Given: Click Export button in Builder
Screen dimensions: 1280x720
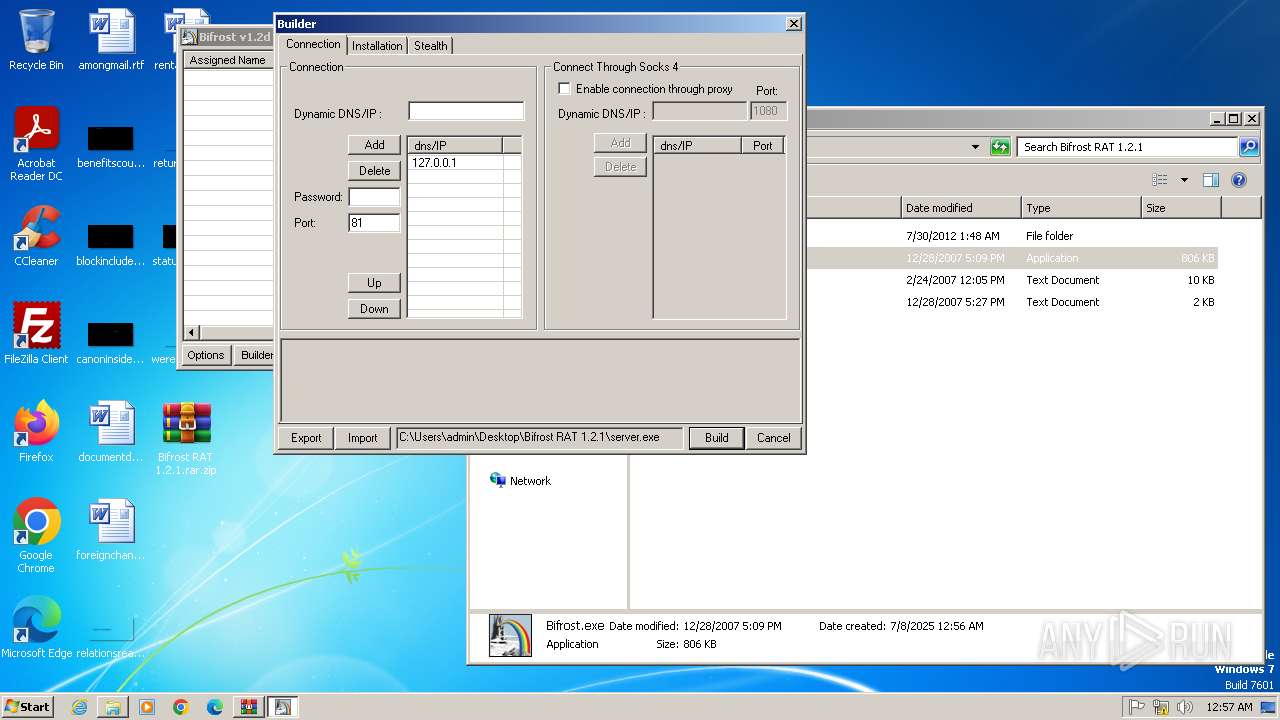Looking at the screenshot, I should coord(306,438).
